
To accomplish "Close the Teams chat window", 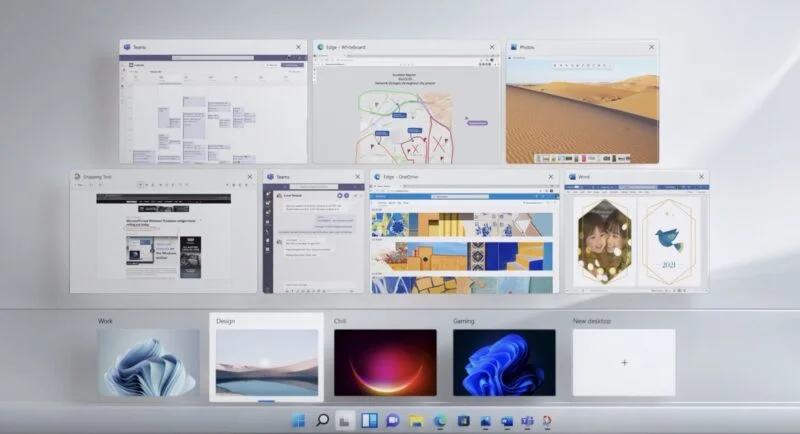I will click(357, 176).
